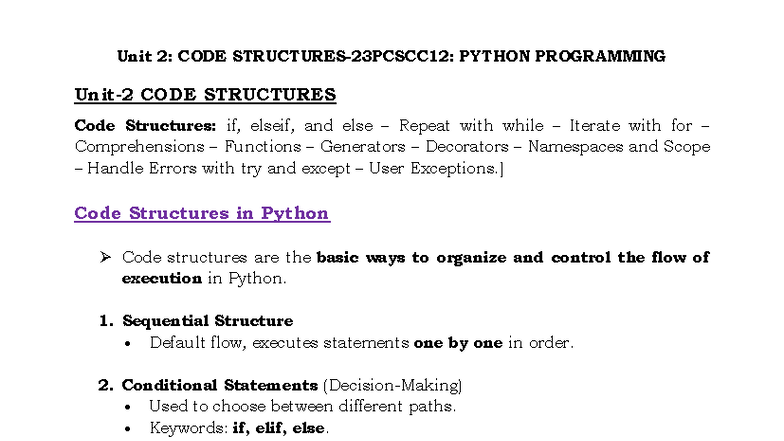The width and height of the screenshot is (784, 441).
Task: Click the arrow bullet before "Code structures are"
Action: click(104, 257)
